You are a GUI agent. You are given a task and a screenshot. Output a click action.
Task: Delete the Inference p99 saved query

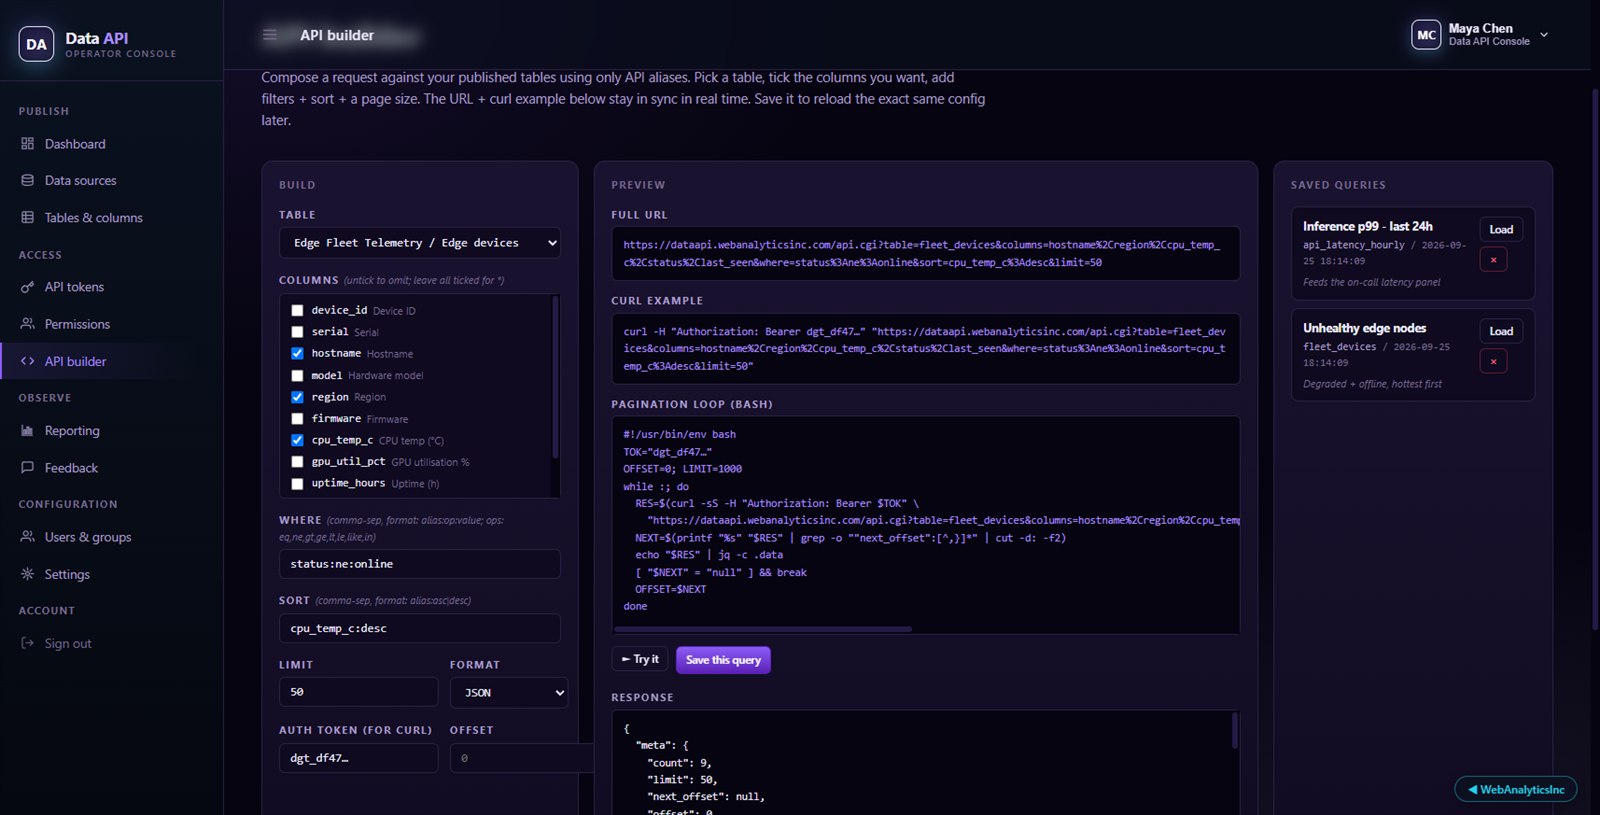point(1493,260)
